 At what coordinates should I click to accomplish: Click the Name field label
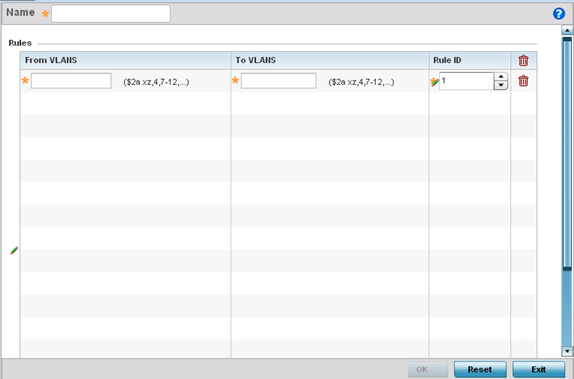pyautogui.click(x=20, y=12)
